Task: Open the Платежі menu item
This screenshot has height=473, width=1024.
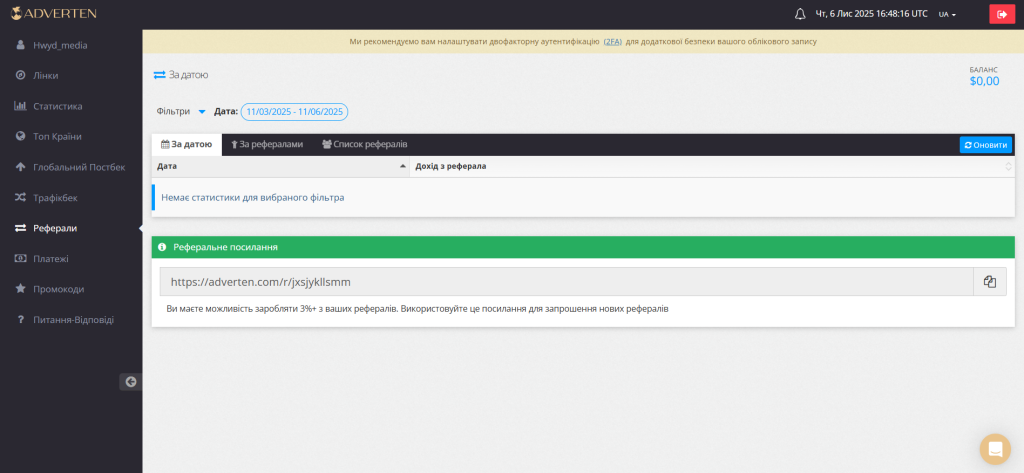Action: coord(51,259)
